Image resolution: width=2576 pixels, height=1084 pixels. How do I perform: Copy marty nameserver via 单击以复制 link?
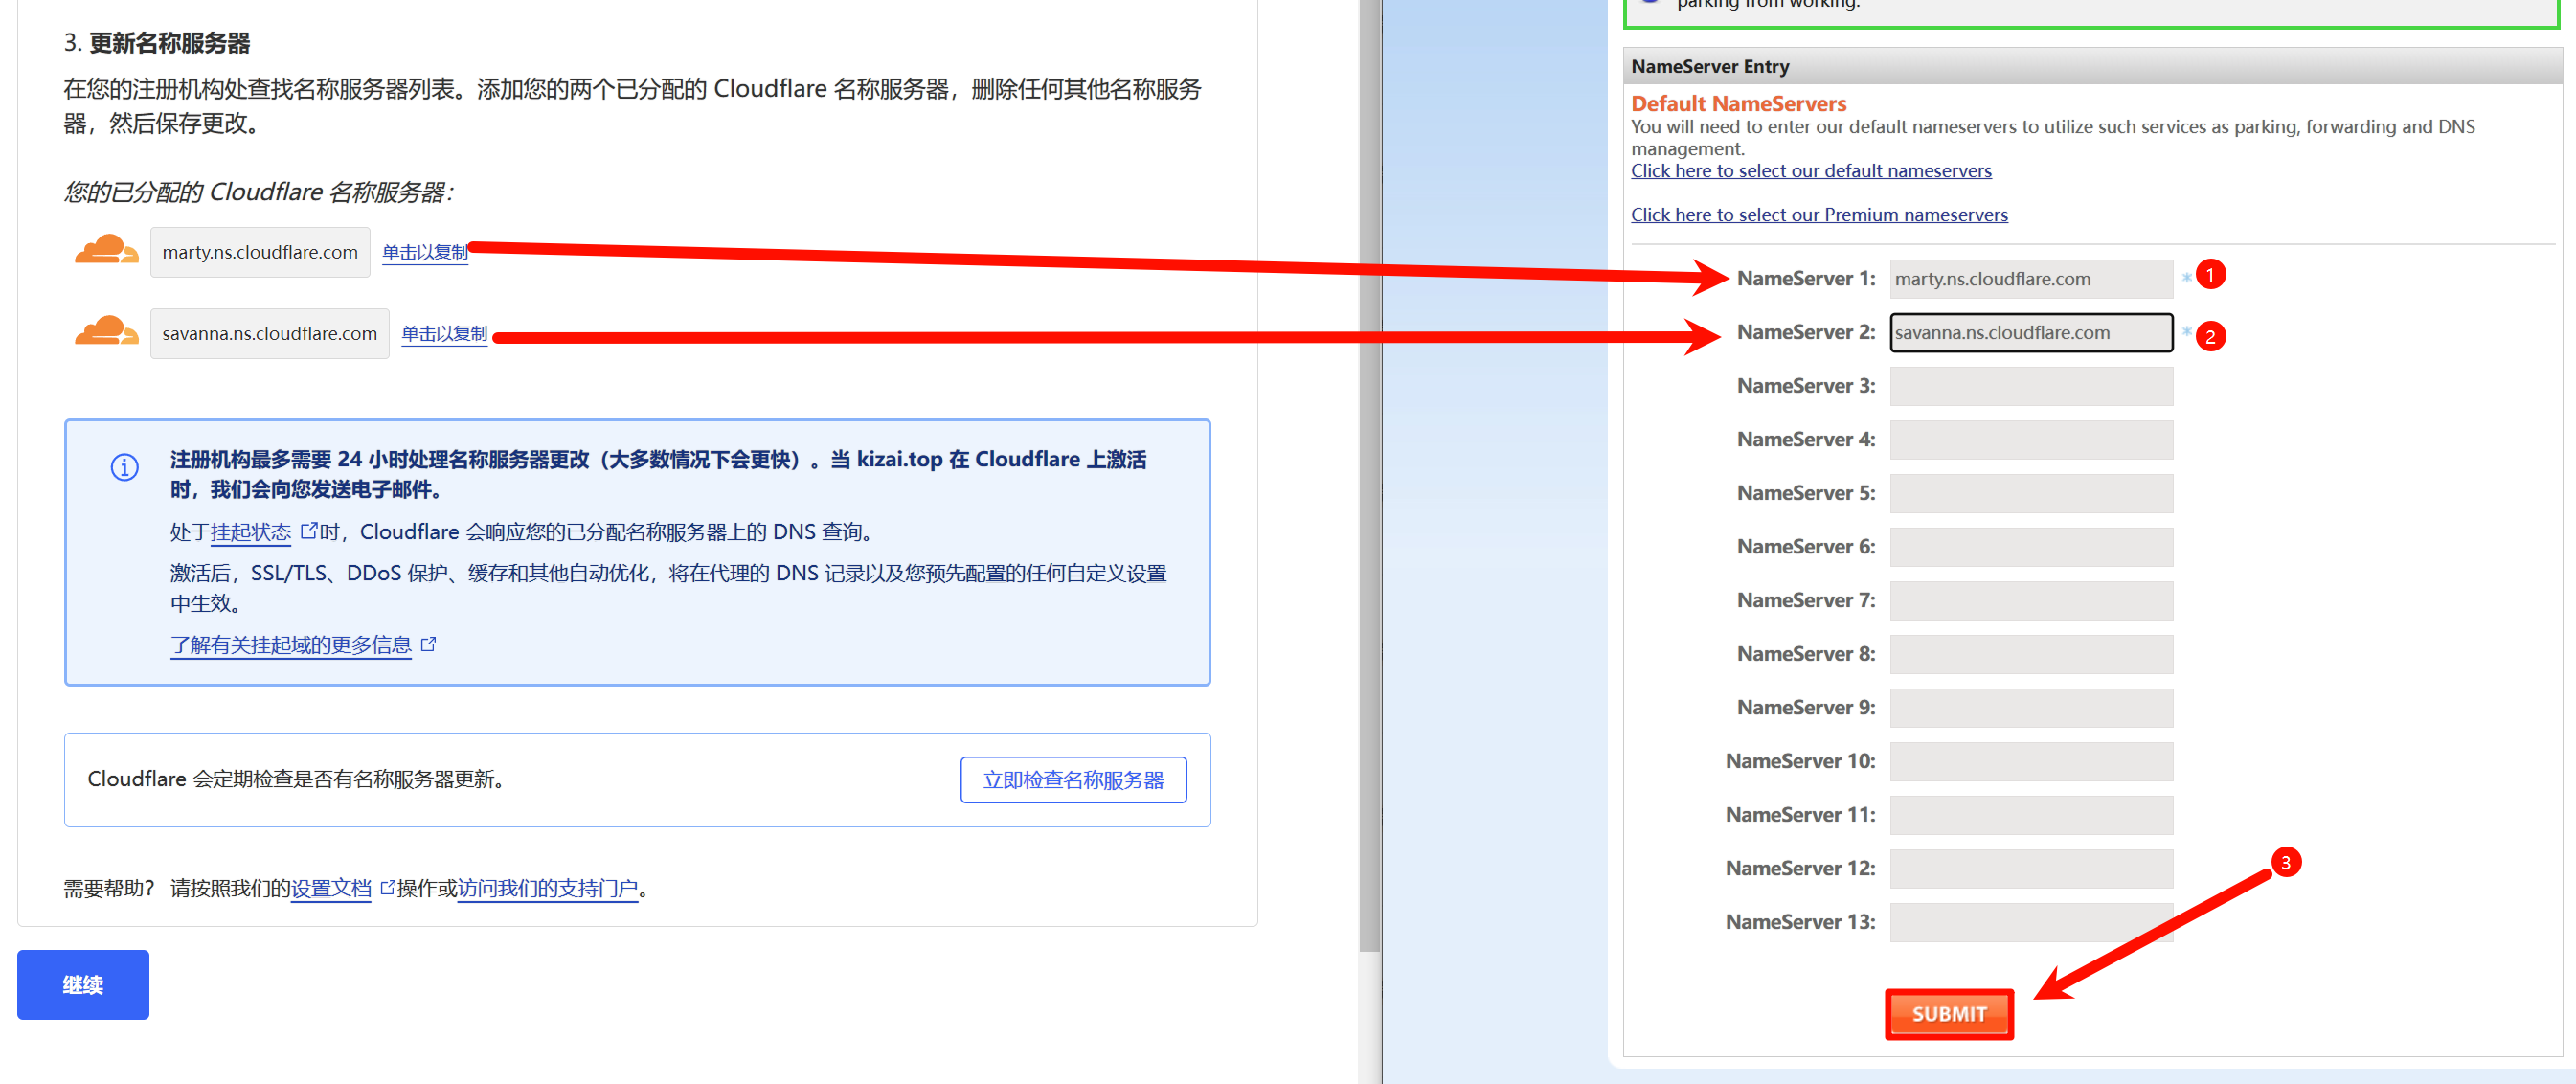click(x=425, y=252)
